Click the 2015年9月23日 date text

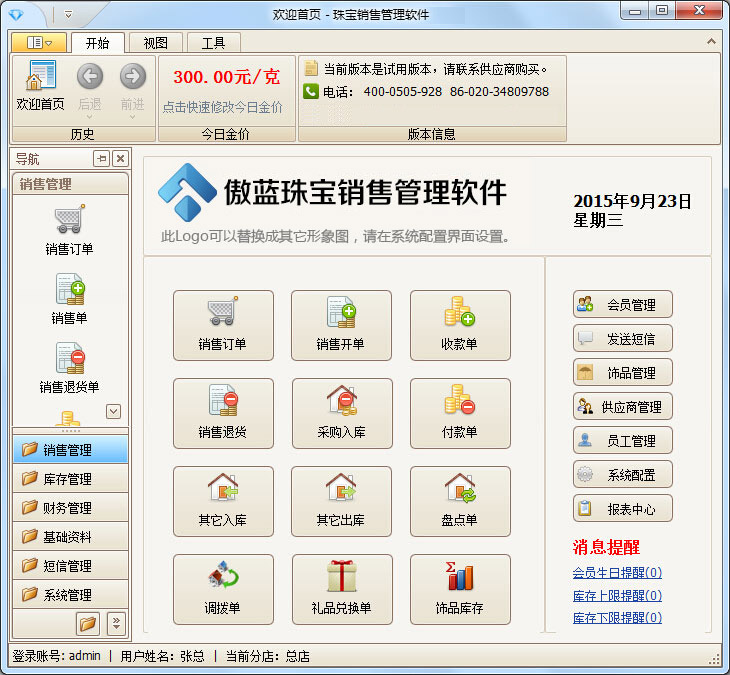632,201
